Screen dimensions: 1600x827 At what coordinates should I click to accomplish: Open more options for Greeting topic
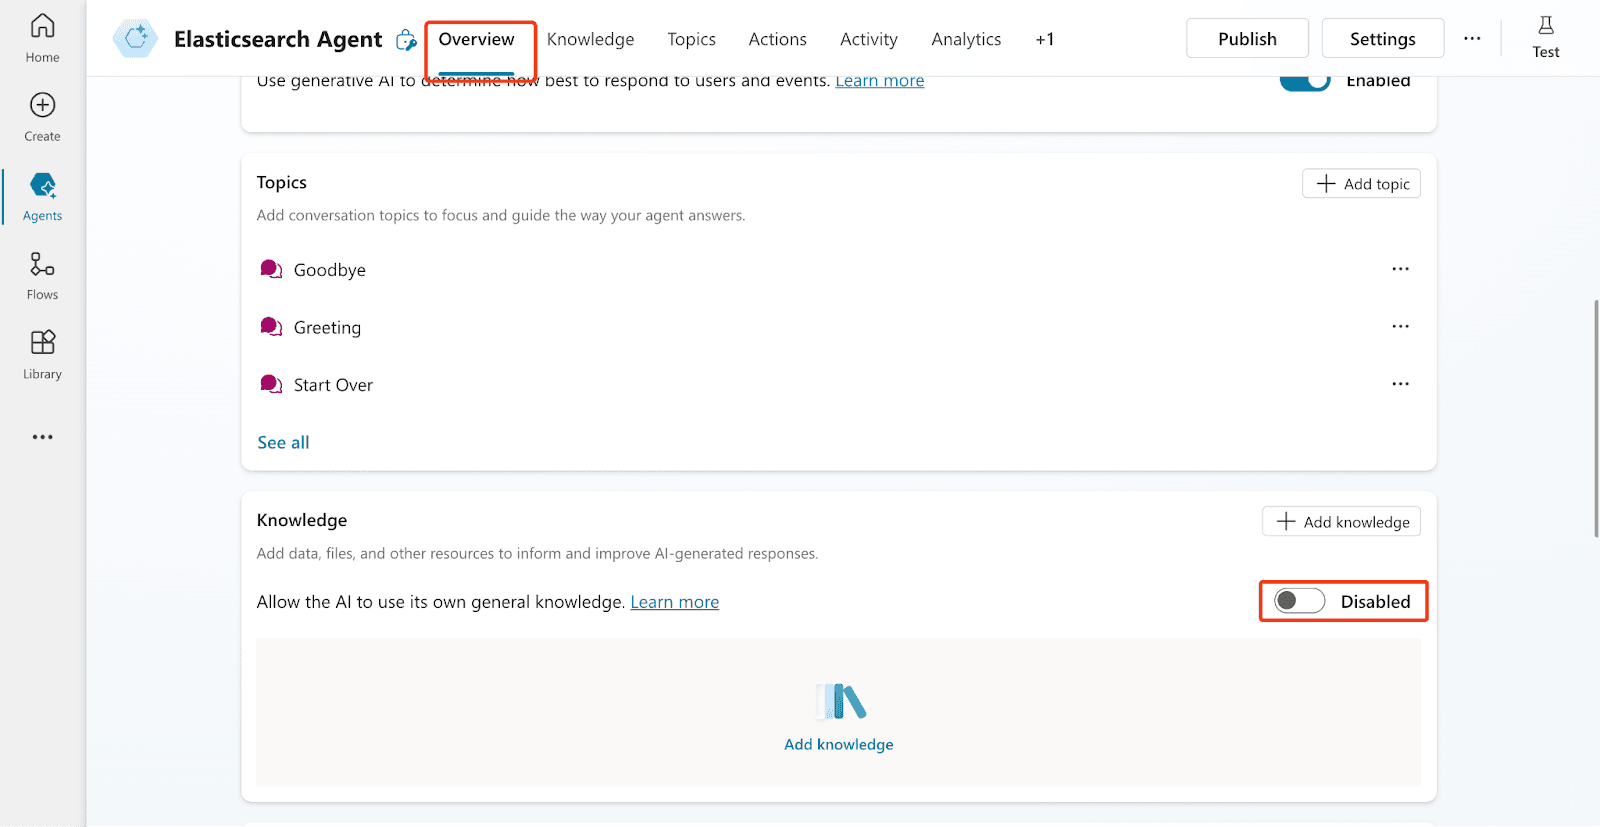click(1400, 327)
